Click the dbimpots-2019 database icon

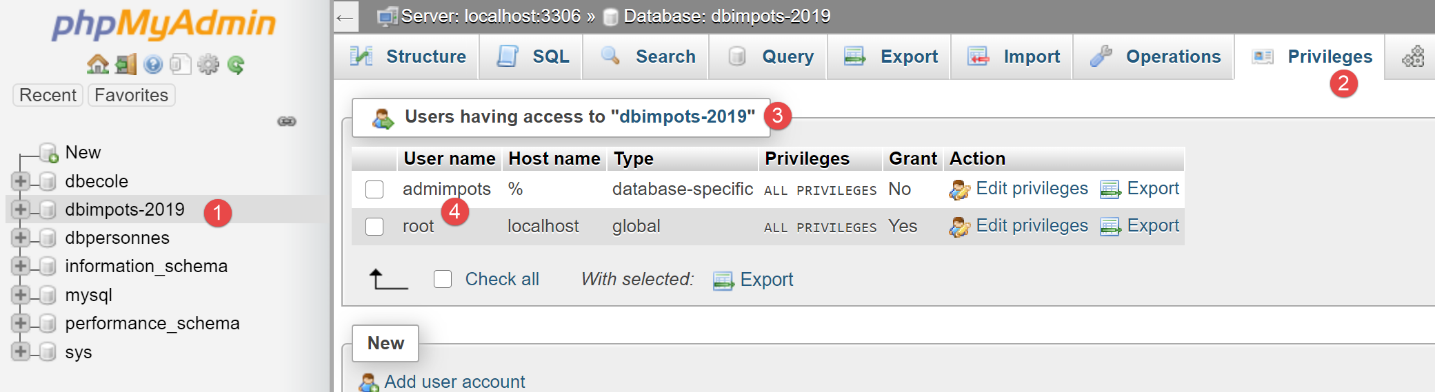(x=47, y=210)
